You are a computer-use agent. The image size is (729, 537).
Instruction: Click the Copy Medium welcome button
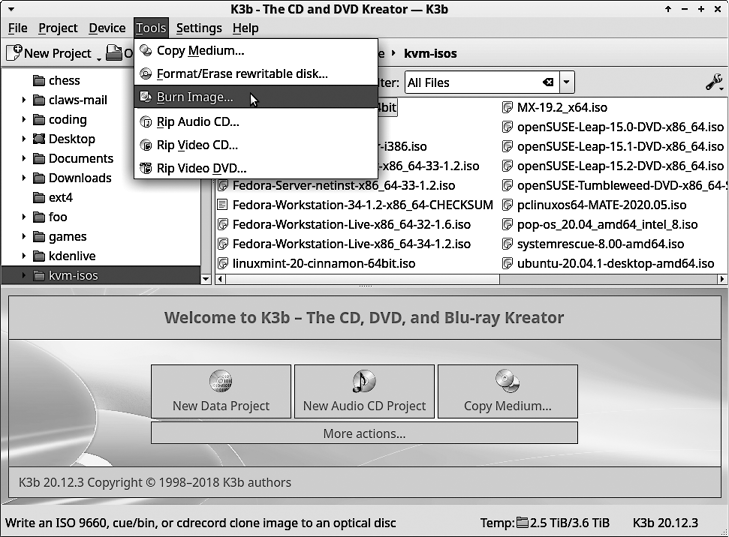[x=507, y=391]
